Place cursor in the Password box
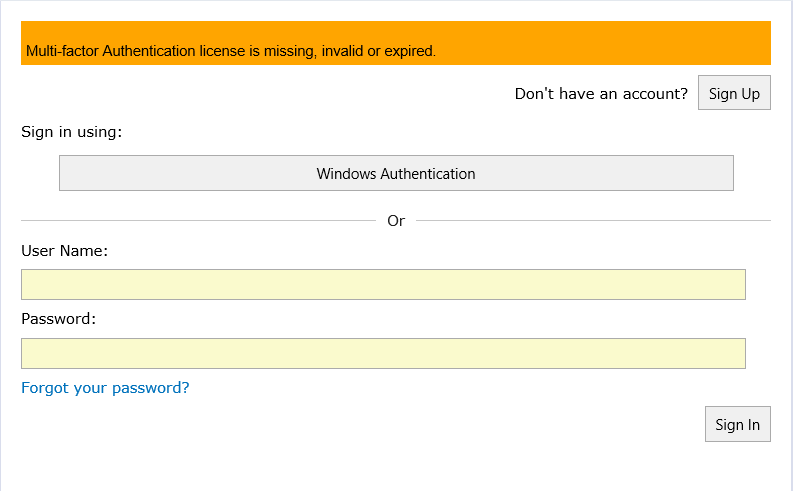This screenshot has height=491, width=793. [x=383, y=353]
